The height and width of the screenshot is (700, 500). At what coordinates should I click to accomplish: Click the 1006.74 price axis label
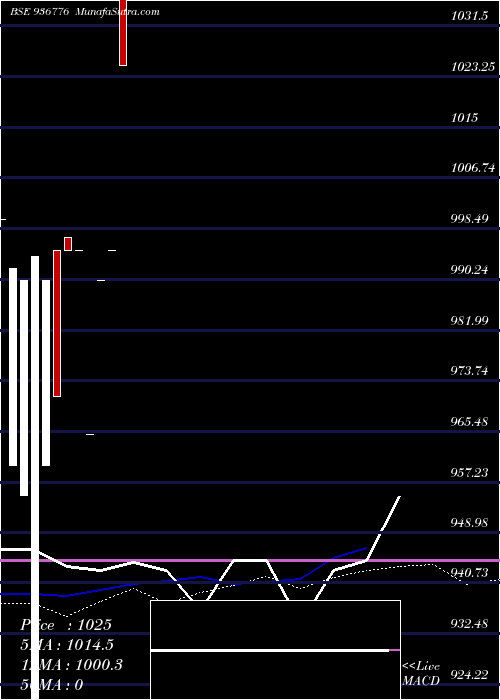click(473, 168)
